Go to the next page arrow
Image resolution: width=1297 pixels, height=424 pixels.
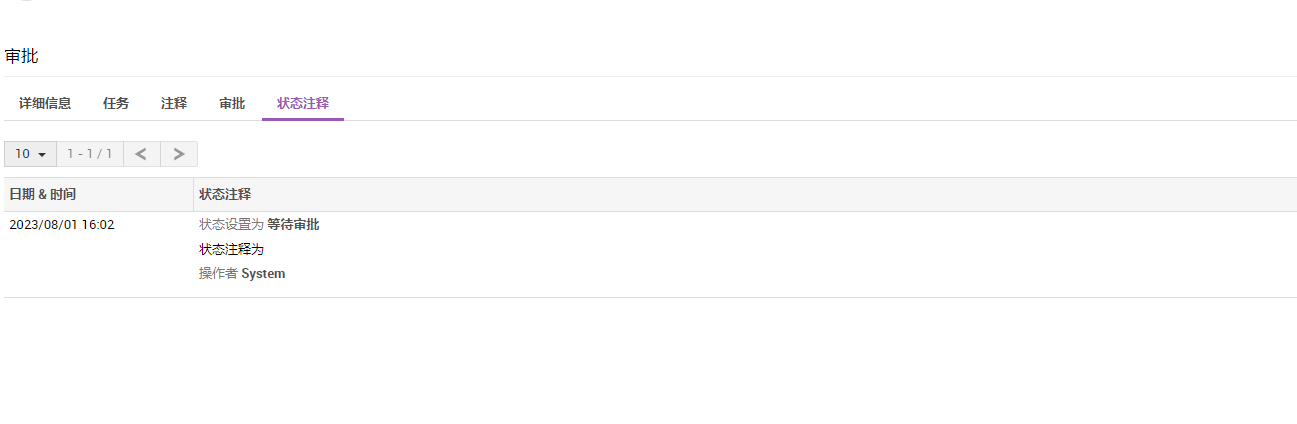[179, 154]
